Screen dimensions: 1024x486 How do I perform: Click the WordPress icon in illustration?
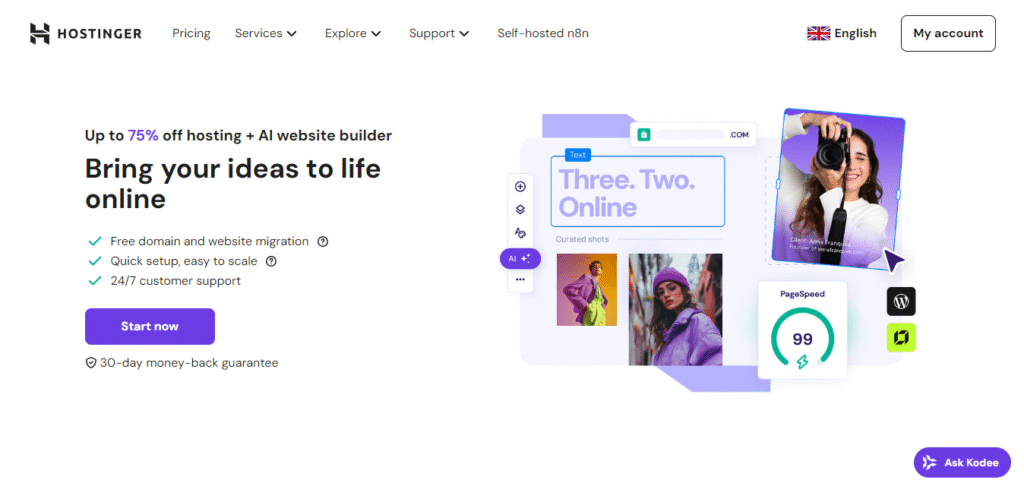point(901,301)
